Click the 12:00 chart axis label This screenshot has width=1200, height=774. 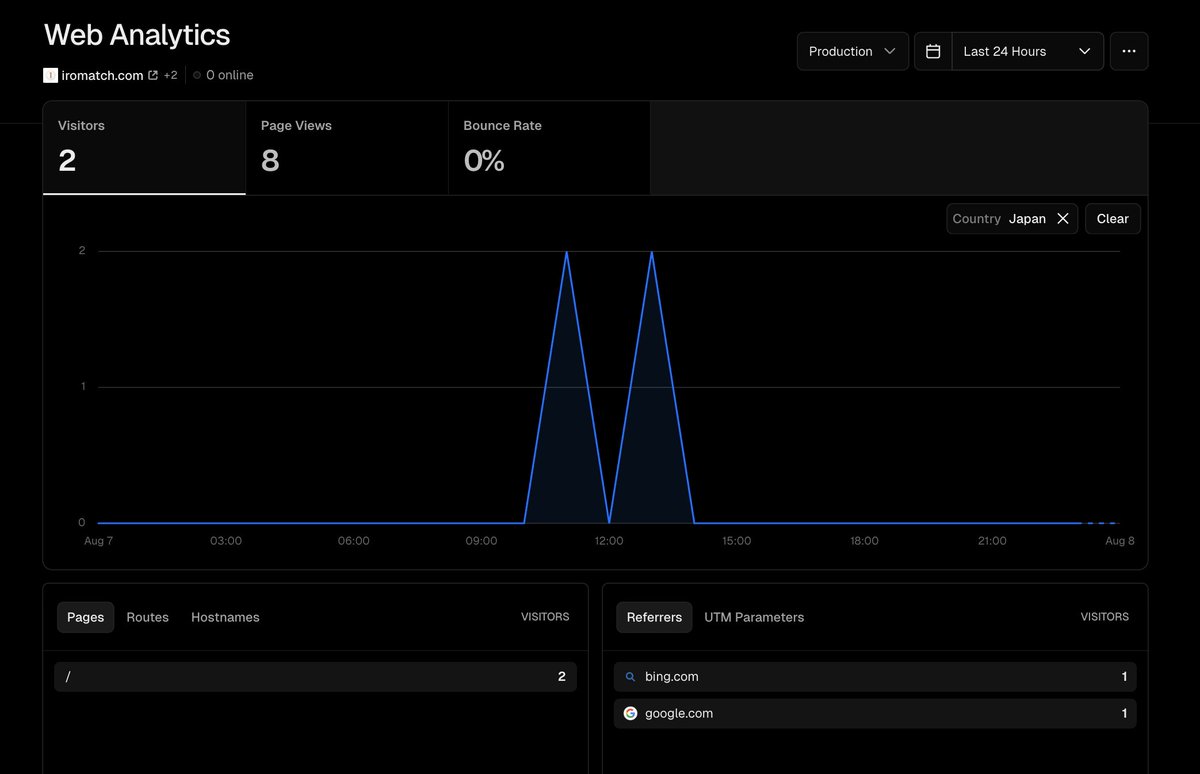[609, 541]
